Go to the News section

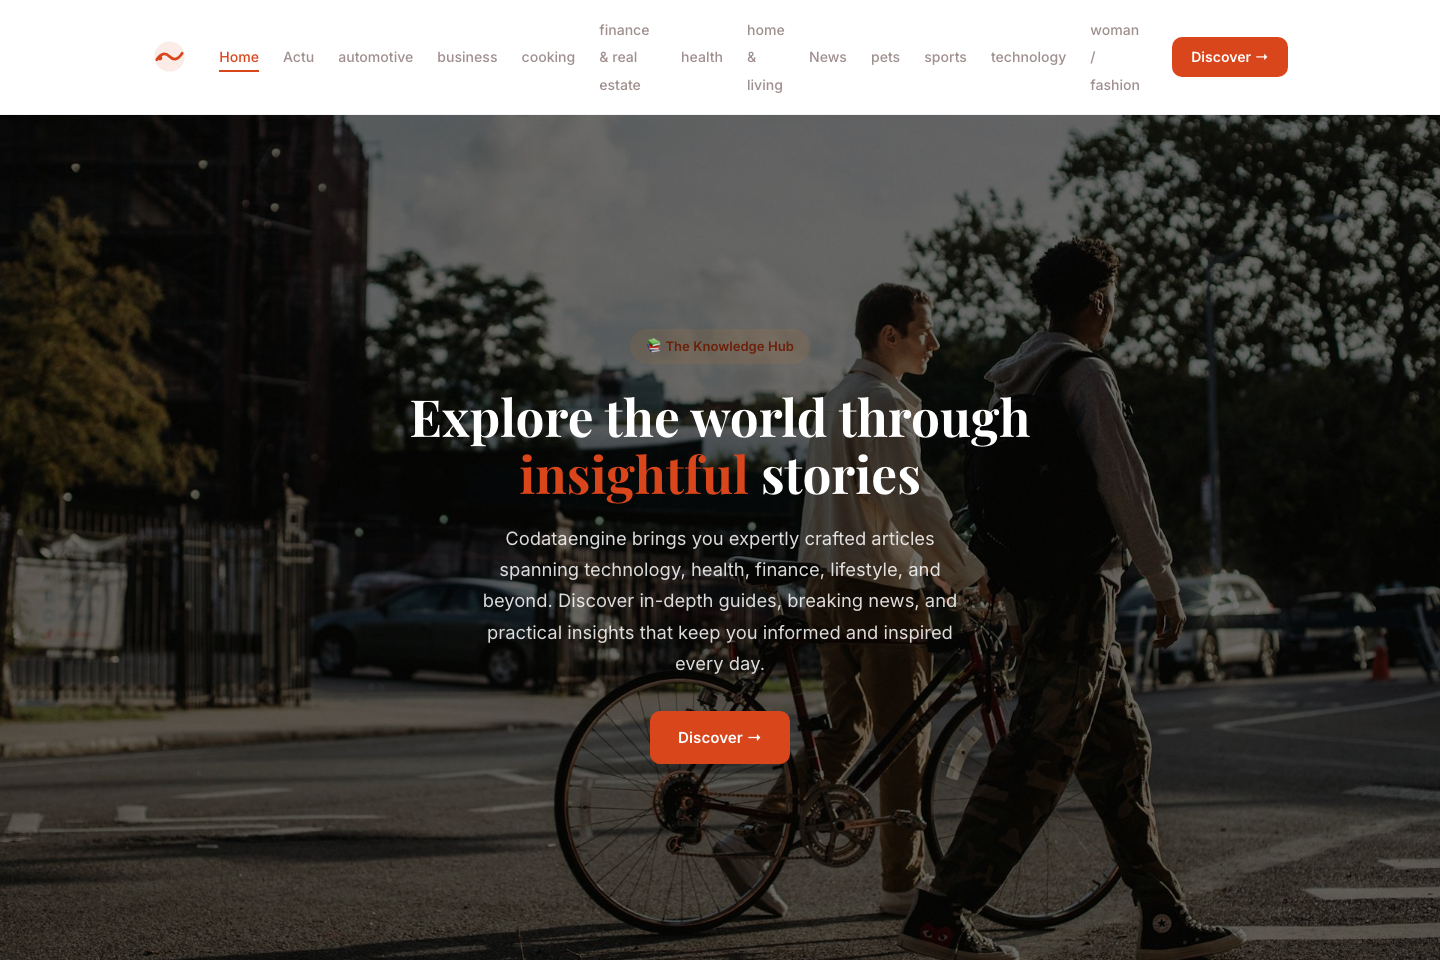(x=827, y=57)
